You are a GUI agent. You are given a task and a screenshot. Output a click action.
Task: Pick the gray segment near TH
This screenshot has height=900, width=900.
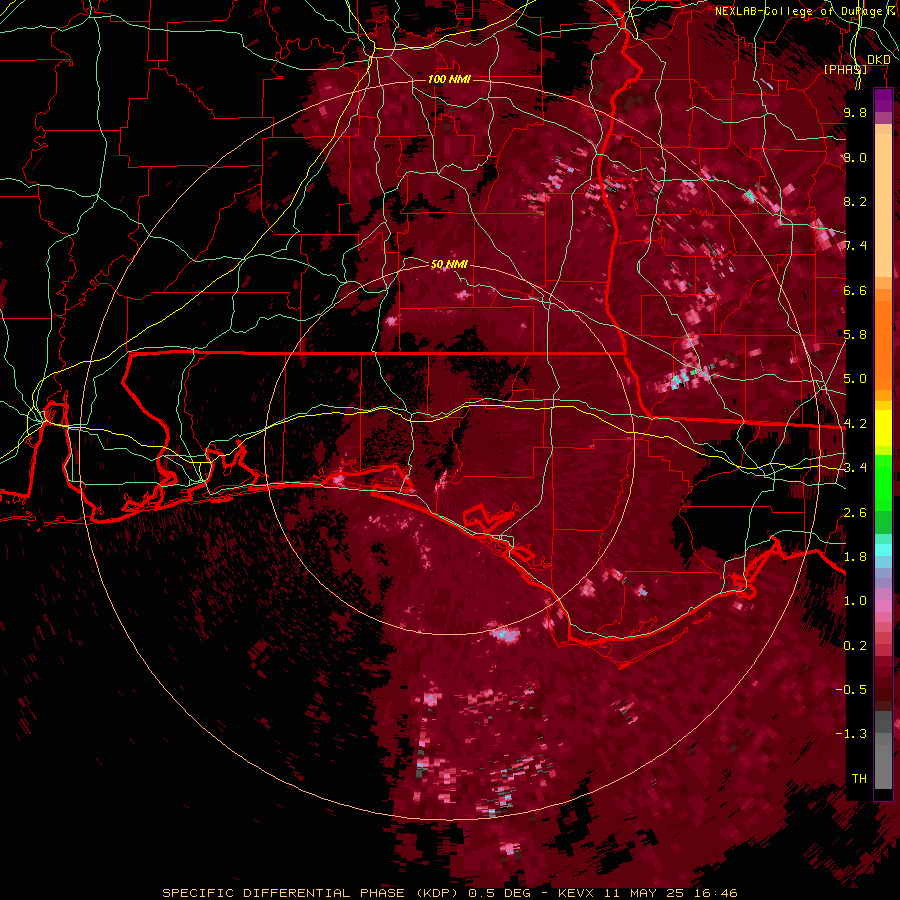[883, 767]
